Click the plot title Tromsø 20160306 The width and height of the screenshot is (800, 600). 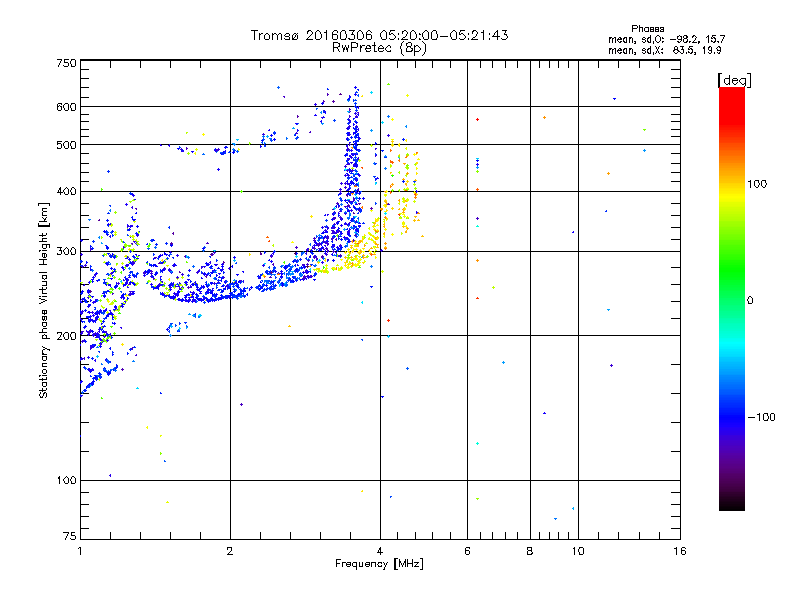tap(379, 35)
